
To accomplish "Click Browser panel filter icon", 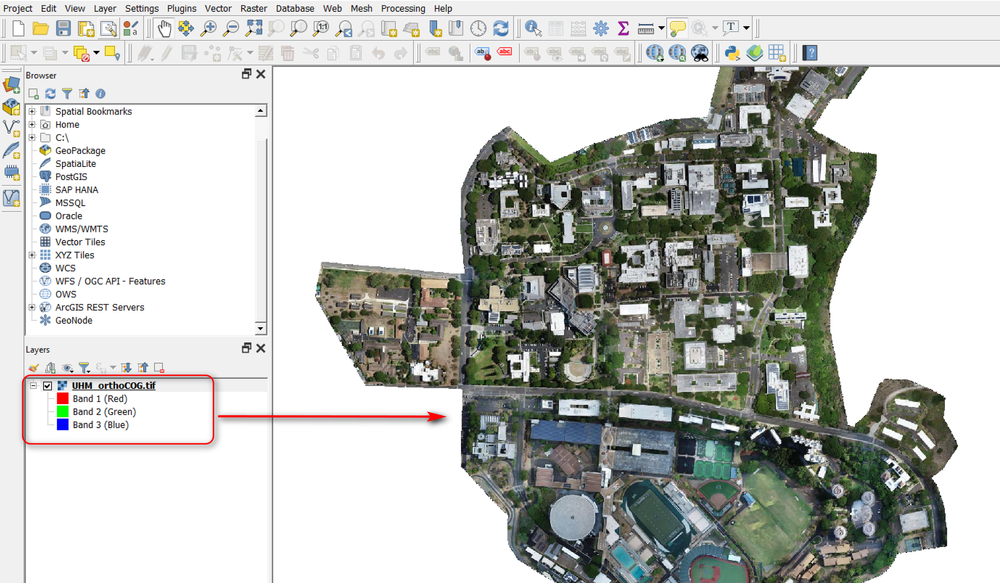I will (67, 94).
